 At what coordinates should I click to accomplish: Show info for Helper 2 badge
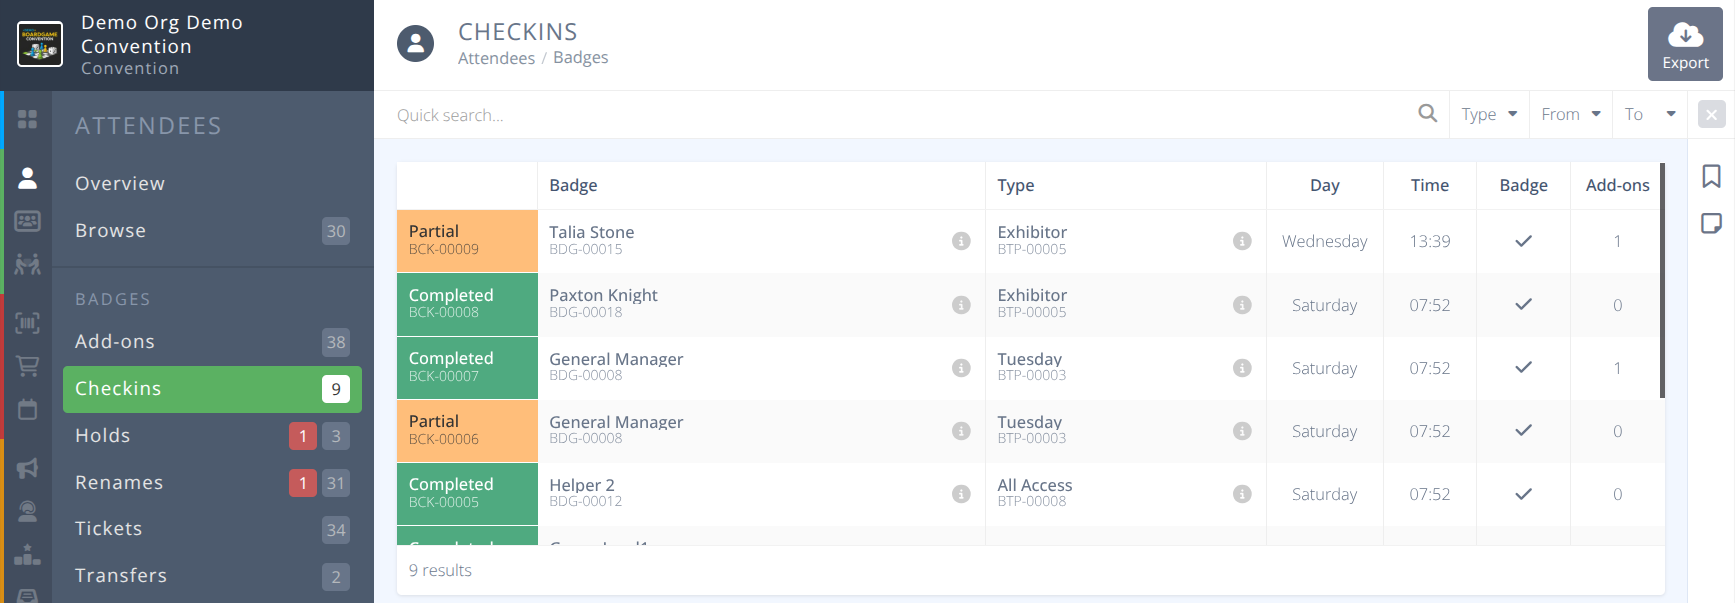point(961,494)
